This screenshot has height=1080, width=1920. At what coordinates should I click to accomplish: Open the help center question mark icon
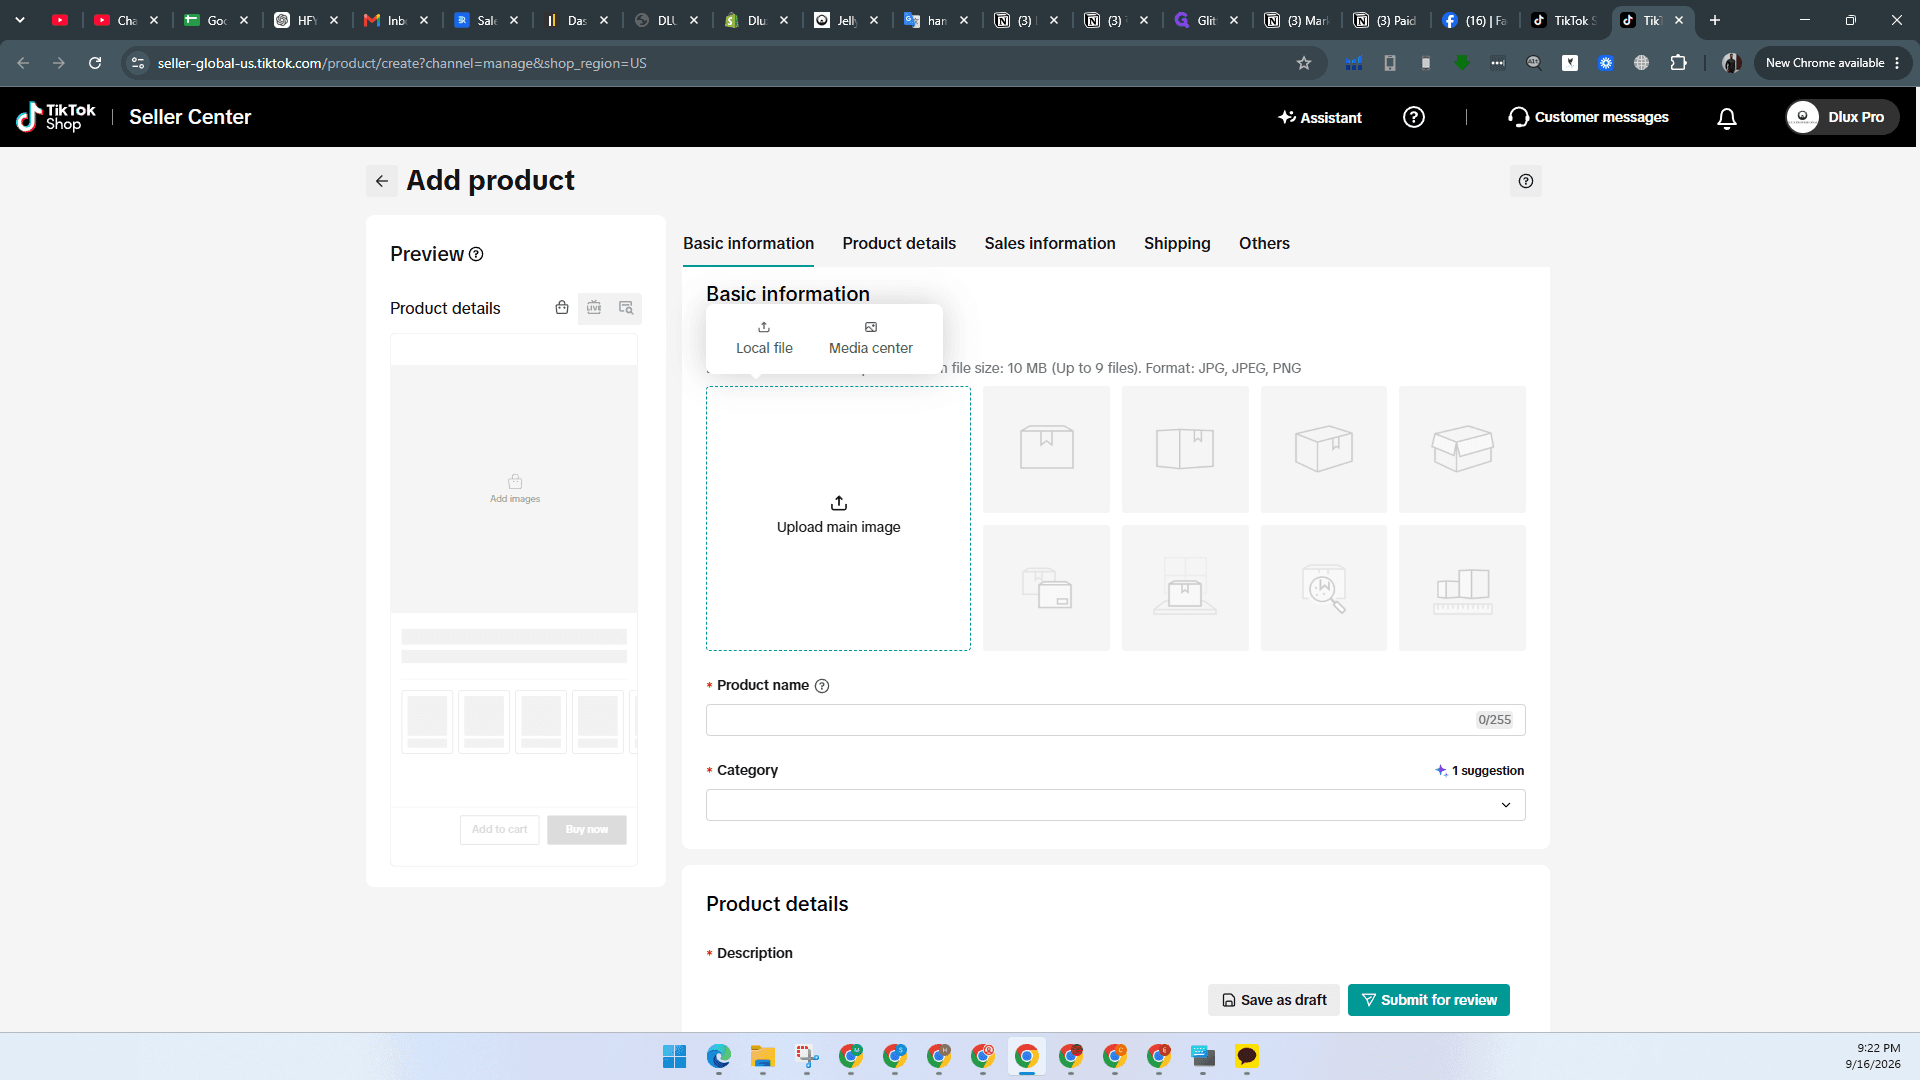(1413, 117)
